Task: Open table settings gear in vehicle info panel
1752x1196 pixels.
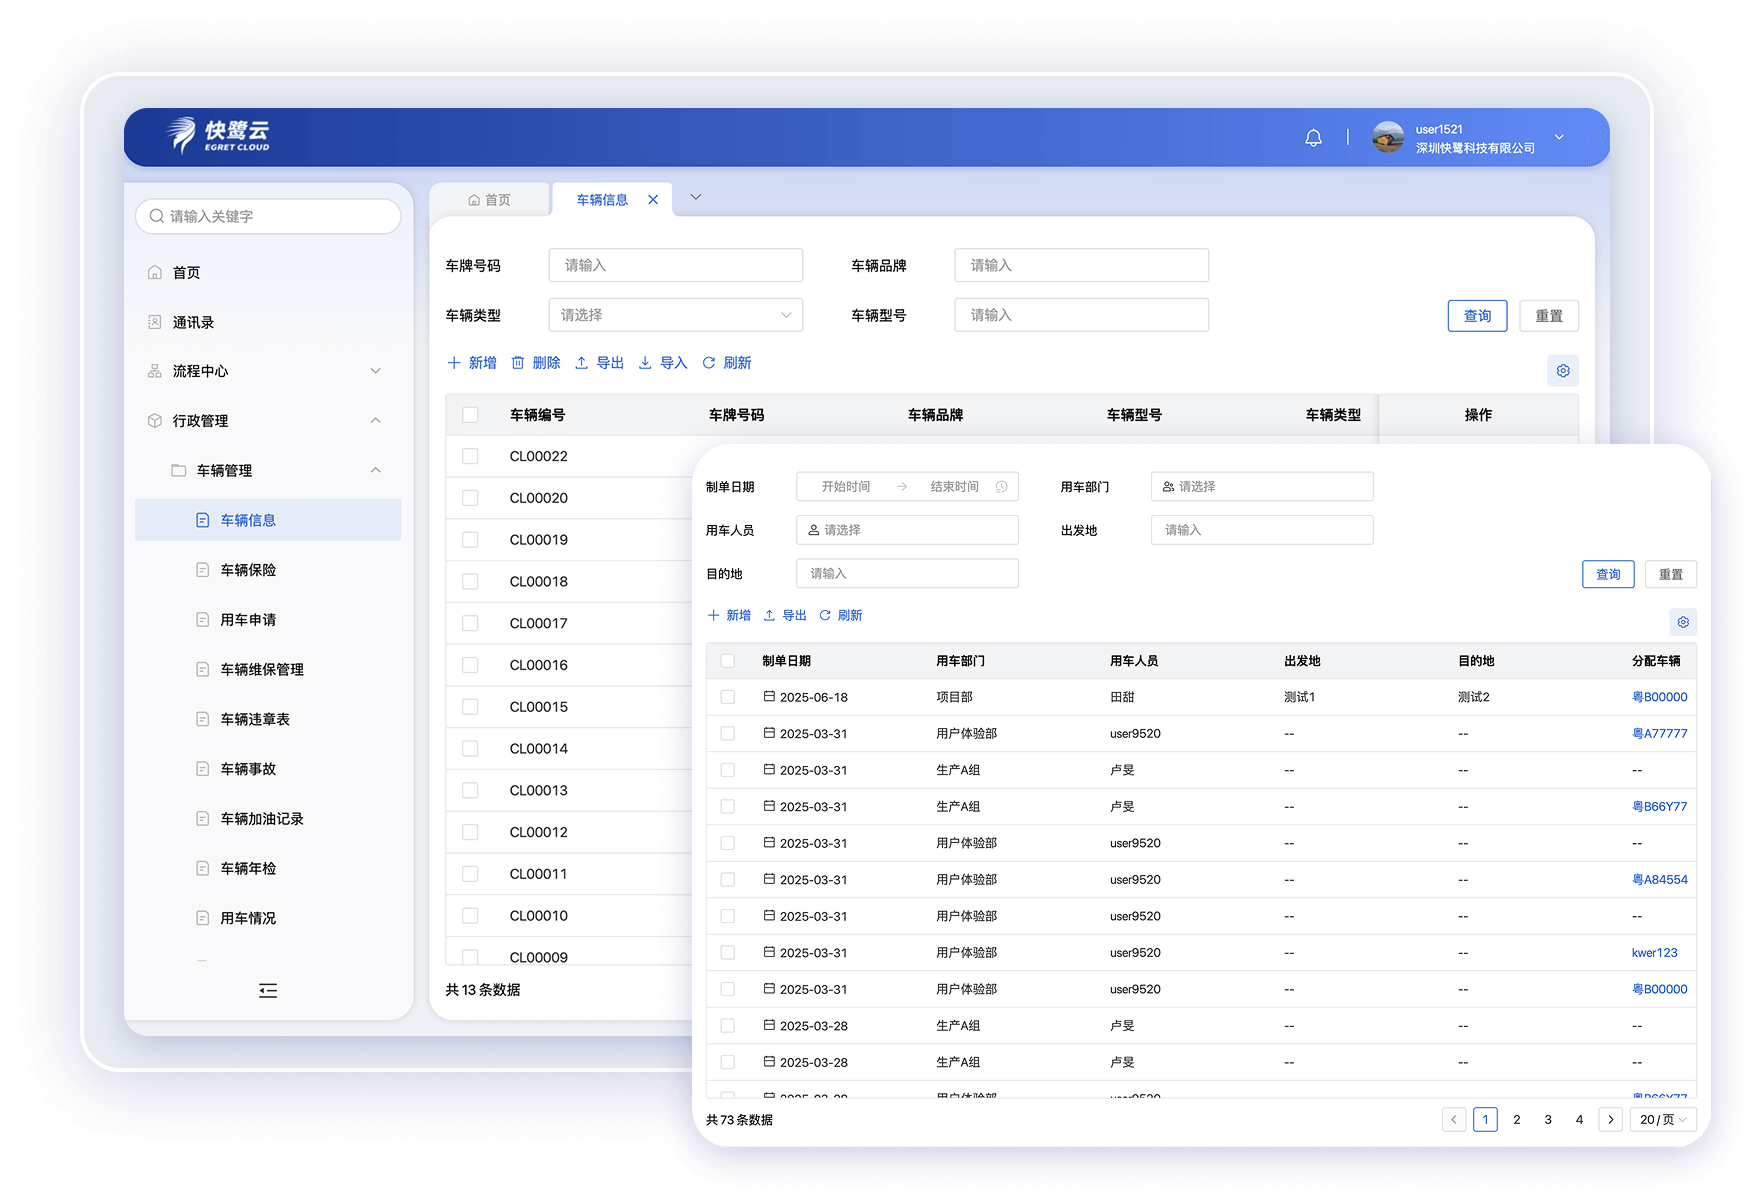Action: pyautogui.click(x=1563, y=371)
